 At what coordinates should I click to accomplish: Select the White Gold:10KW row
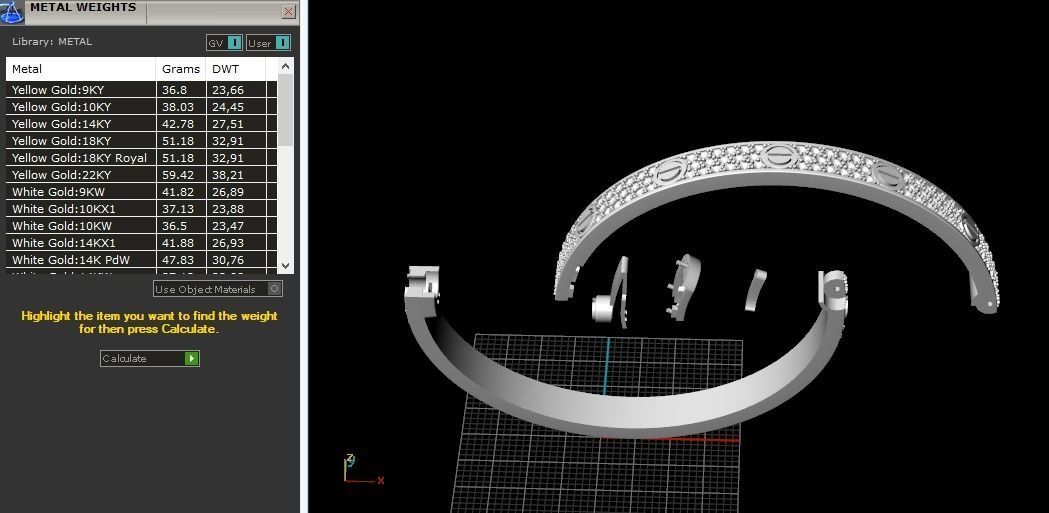141,226
